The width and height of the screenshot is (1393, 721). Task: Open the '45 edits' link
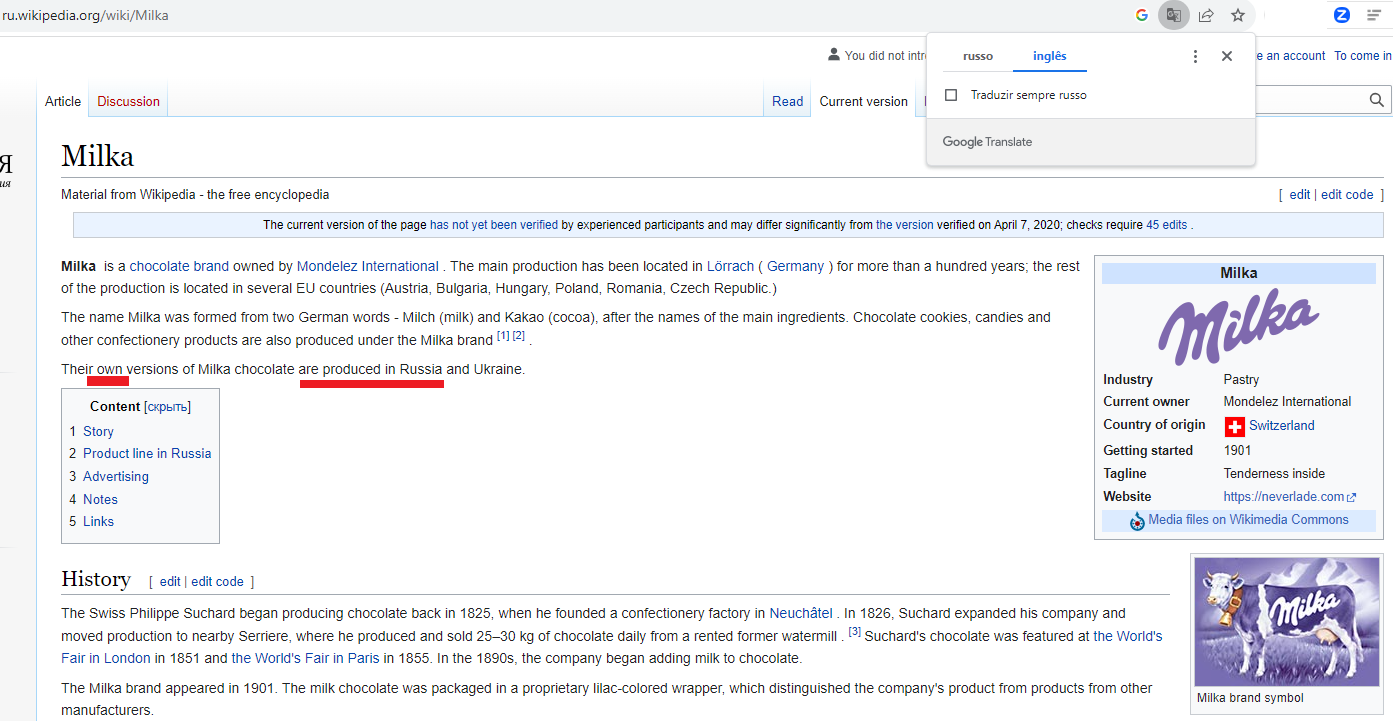pyautogui.click(x=1166, y=225)
